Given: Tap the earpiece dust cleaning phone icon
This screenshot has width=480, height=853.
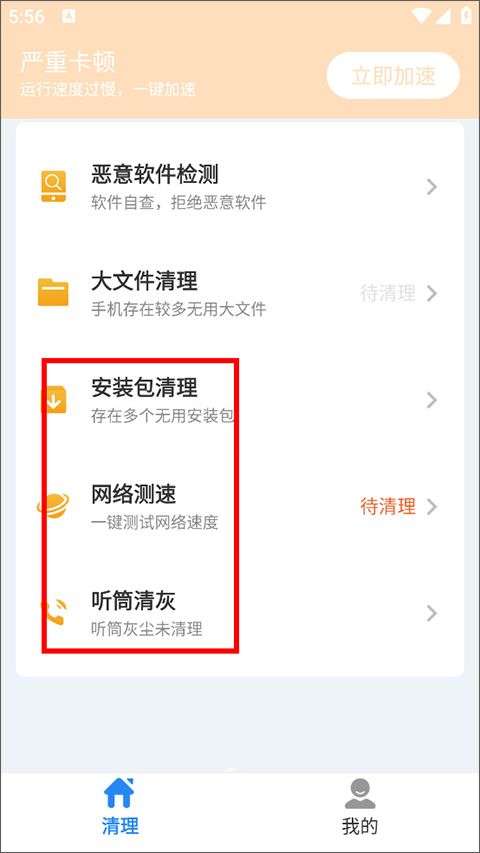Looking at the screenshot, I should [54, 611].
